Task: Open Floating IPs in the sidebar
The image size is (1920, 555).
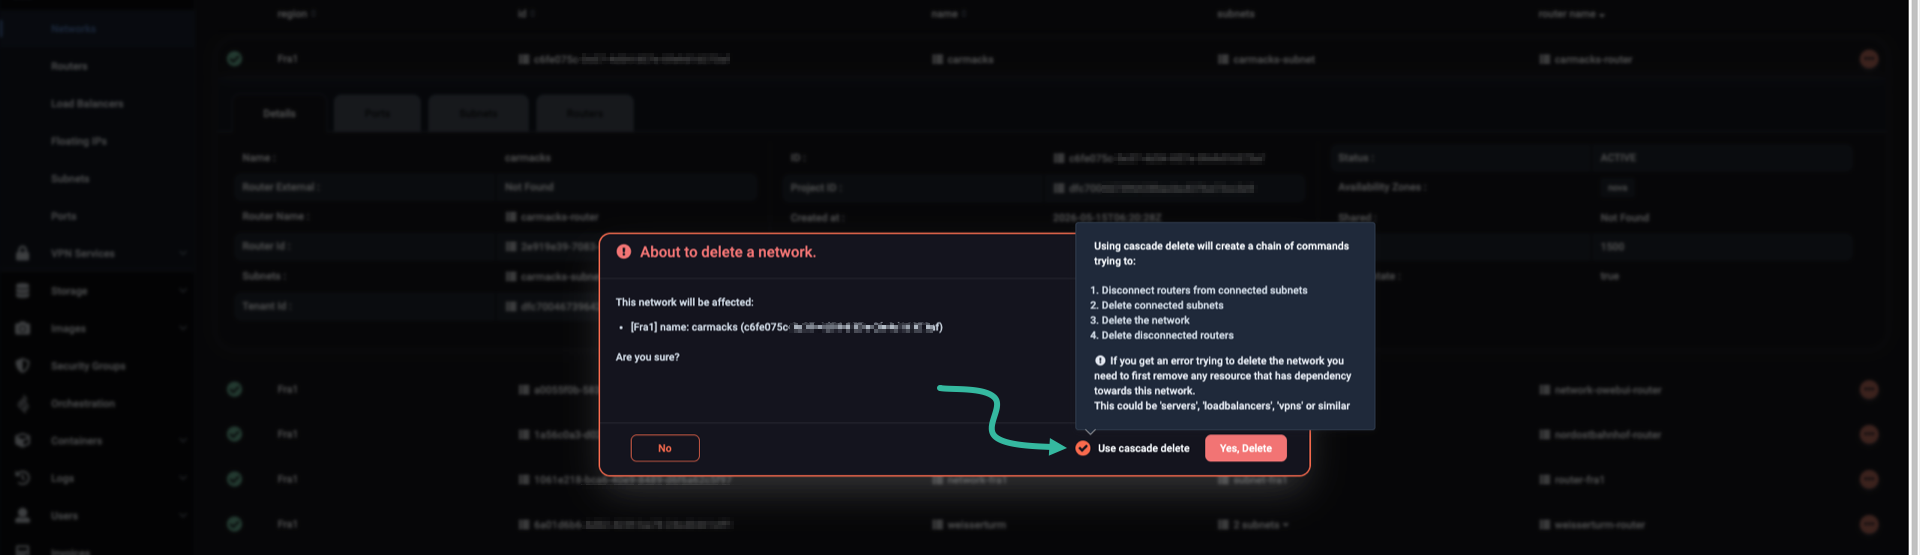Action: click(x=79, y=141)
